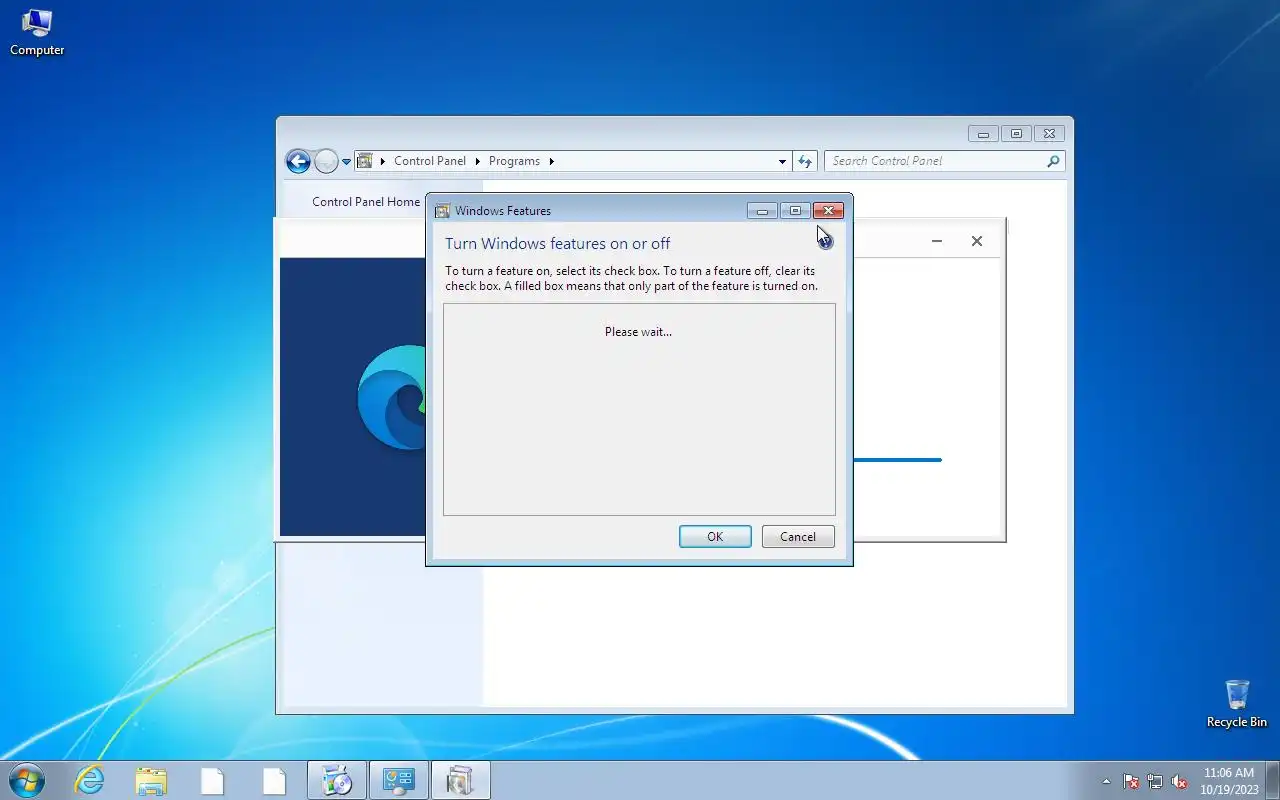
Task: Click the Control Panel address bar icon
Action: pos(365,161)
